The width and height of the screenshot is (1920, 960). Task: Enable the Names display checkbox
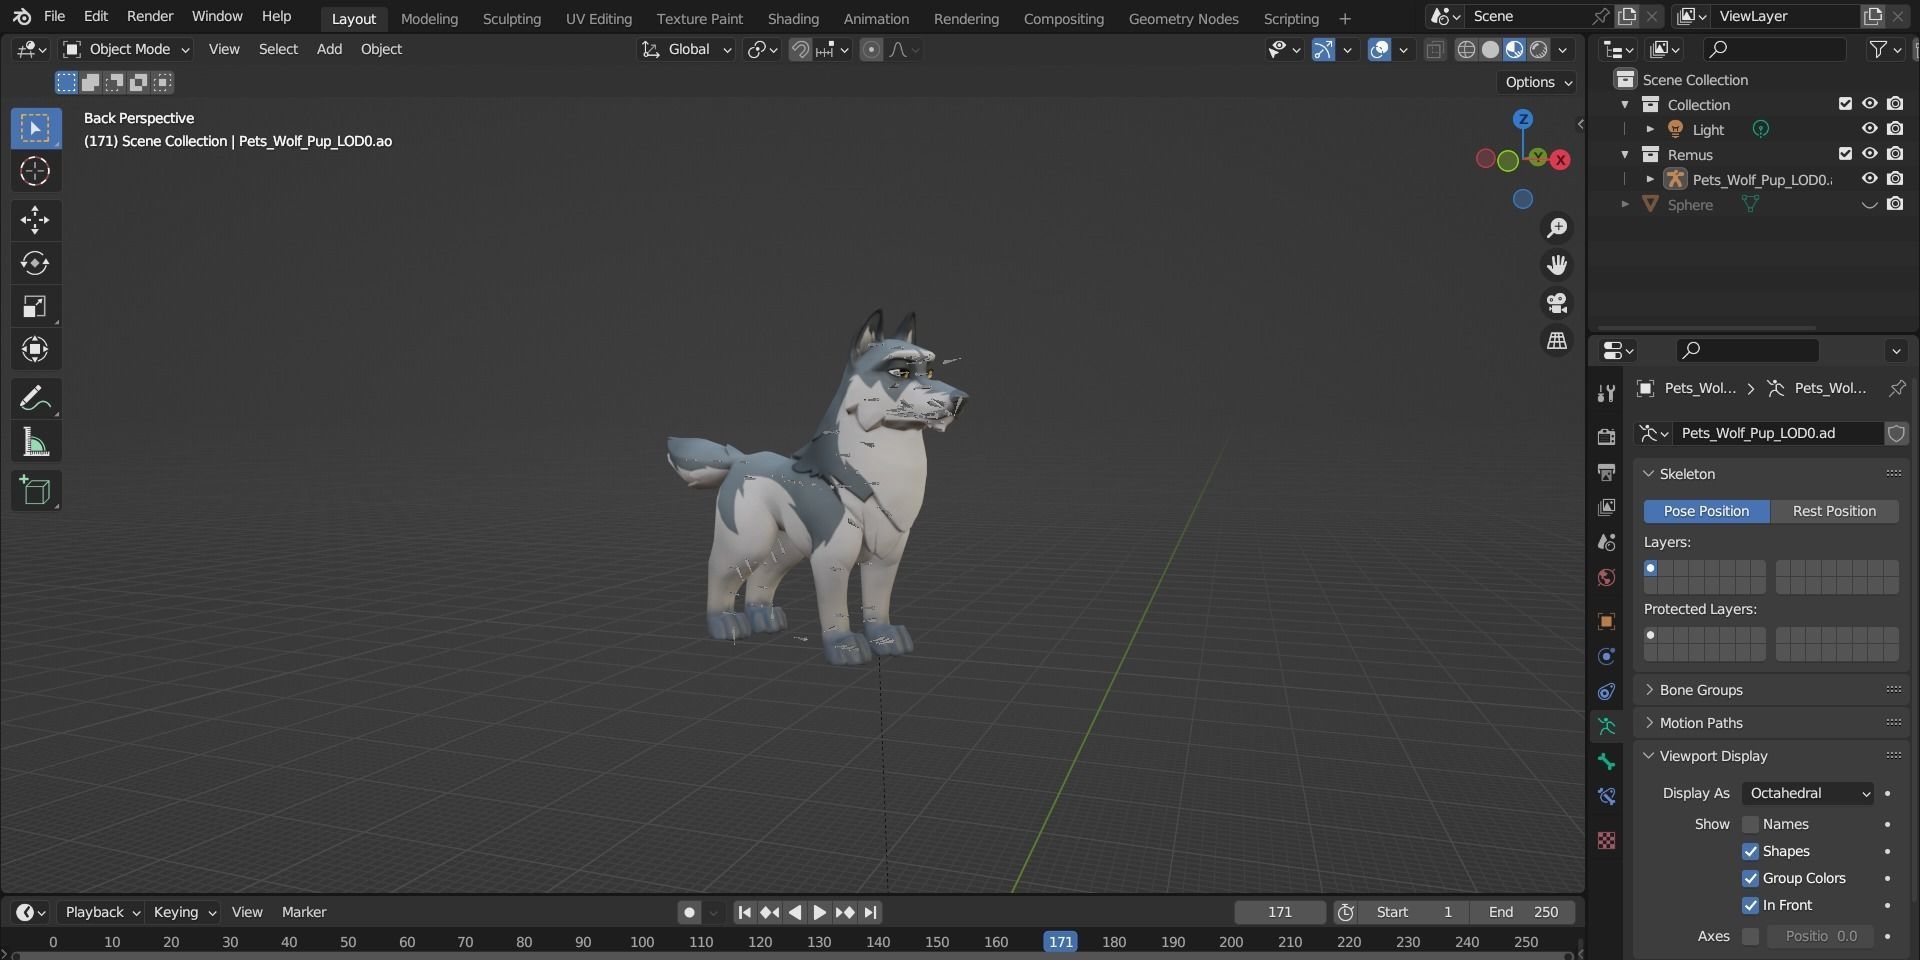[x=1750, y=824]
